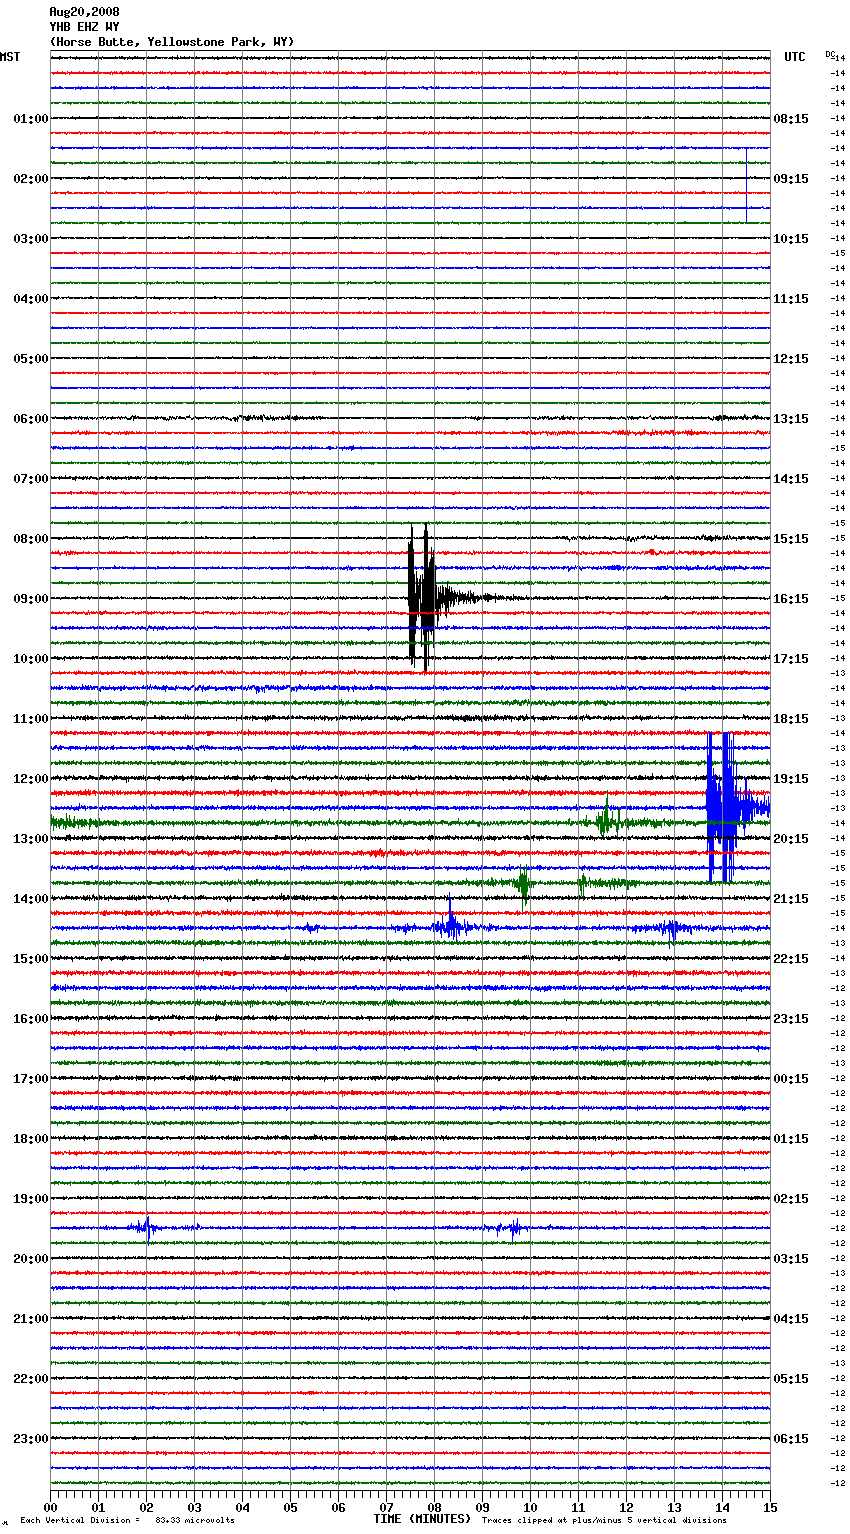Click the 10:15 UTC time label
850x1534 pixels.
pos(791,239)
